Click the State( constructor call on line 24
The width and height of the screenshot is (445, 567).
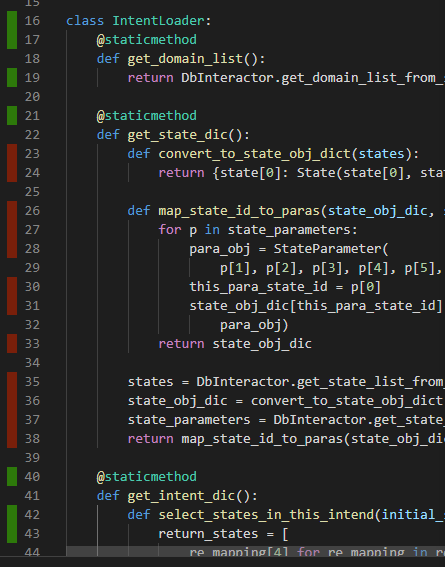tap(320, 172)
